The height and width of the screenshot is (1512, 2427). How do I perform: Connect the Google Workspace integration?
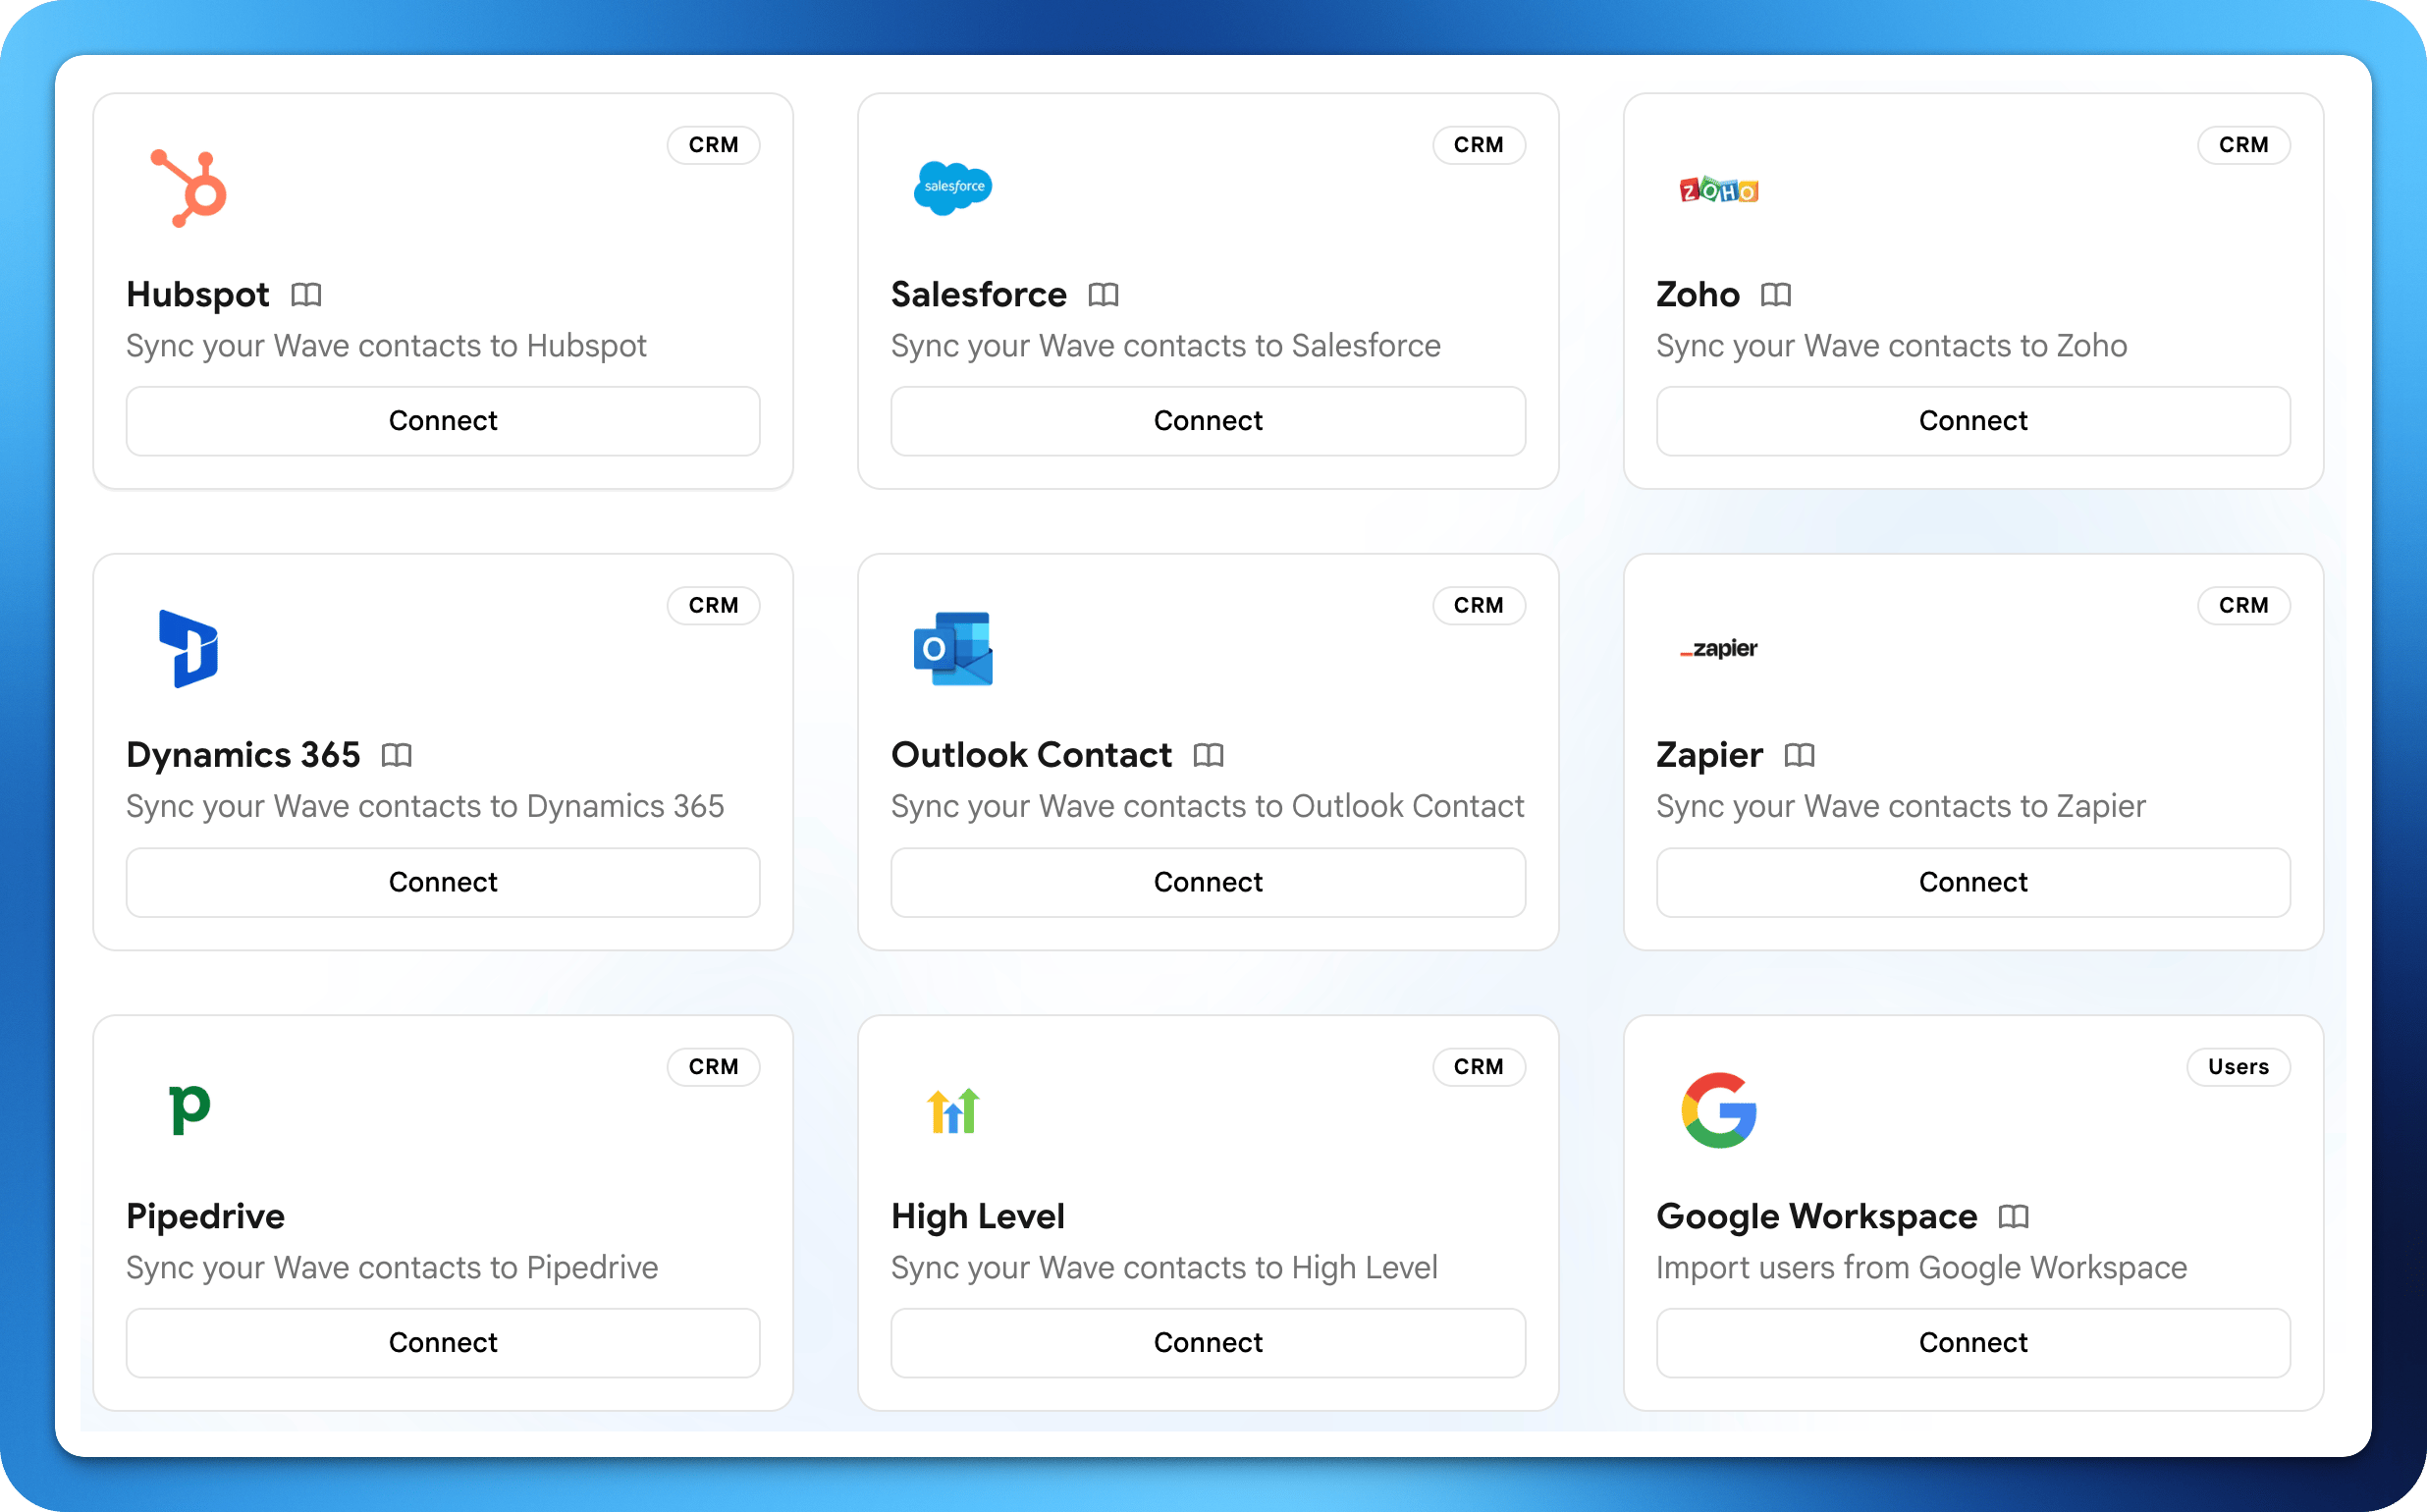[1973, 1343]
